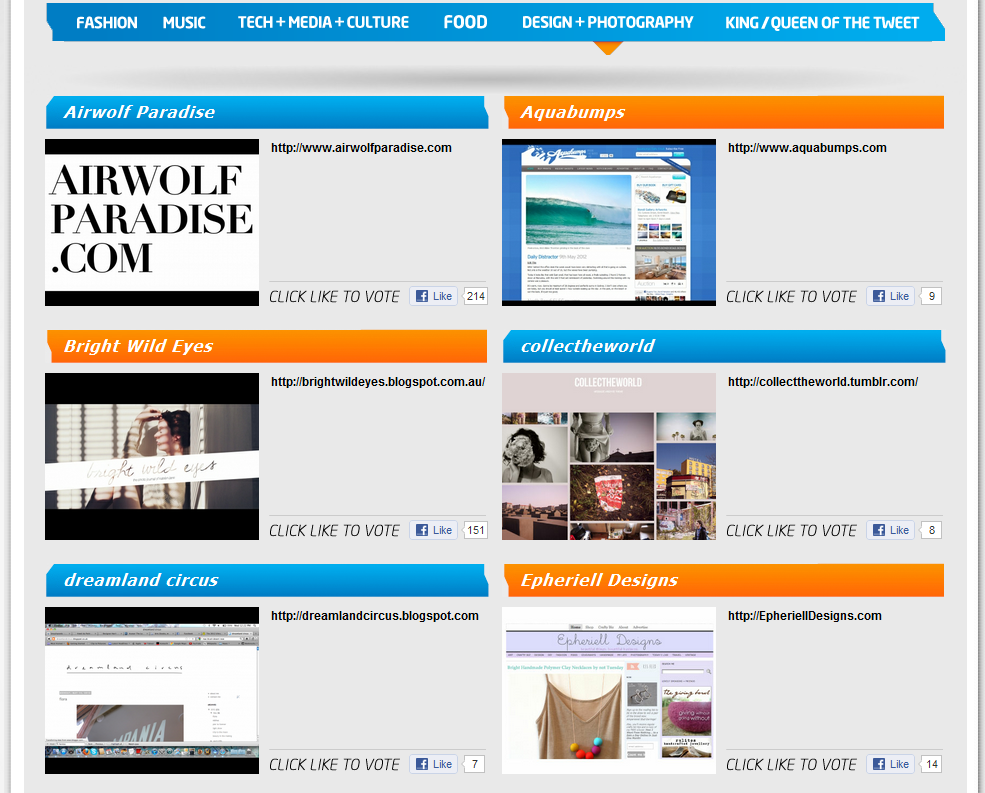Click the 8 like count for collectheworld
This screenshot has width=985, height=793.
[x=932, y=530]
